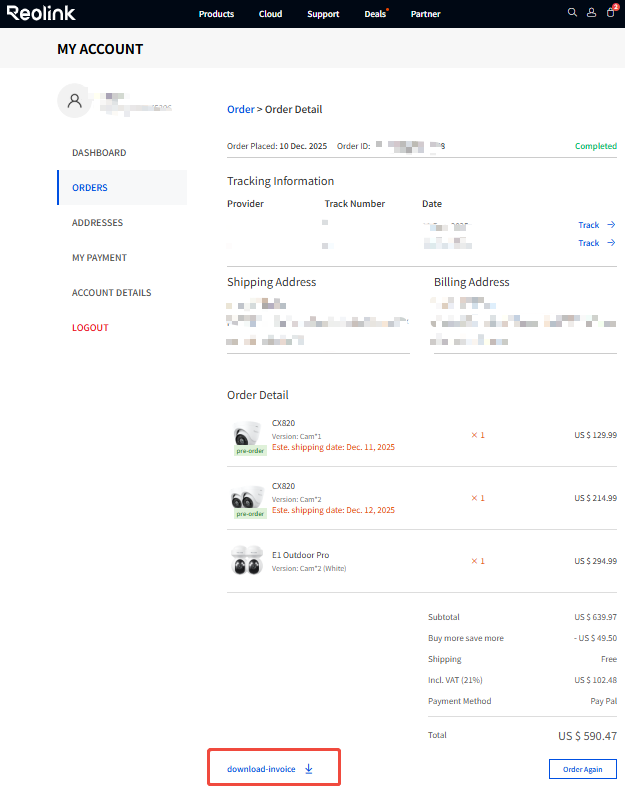Open the Partner menu
This screenshot has height=793, width=625.
[425, 14]
